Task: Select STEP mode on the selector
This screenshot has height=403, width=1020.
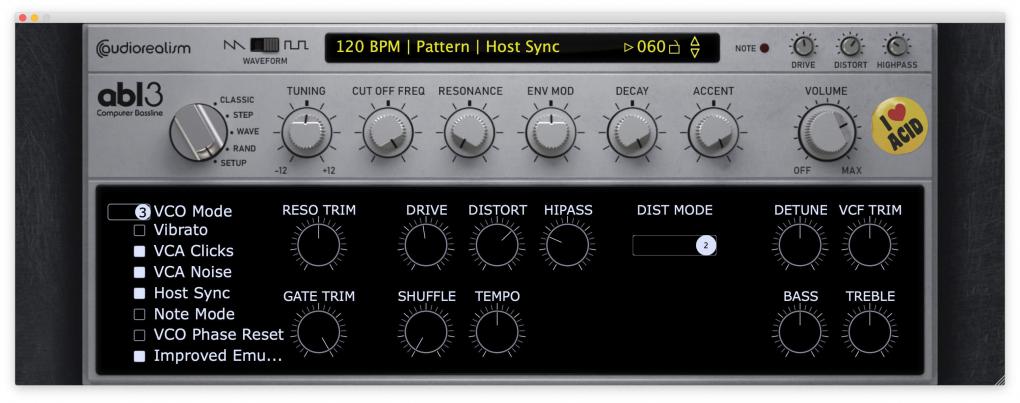Action: coord(243,115)
